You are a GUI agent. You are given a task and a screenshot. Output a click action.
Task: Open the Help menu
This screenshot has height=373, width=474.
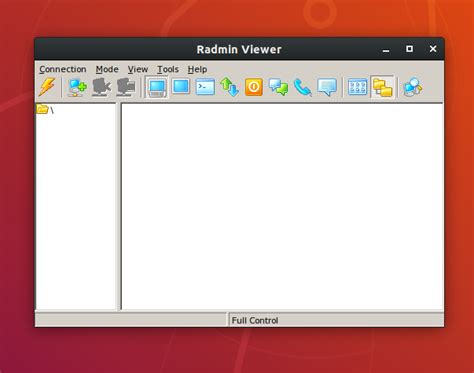(x=197, y=69)
